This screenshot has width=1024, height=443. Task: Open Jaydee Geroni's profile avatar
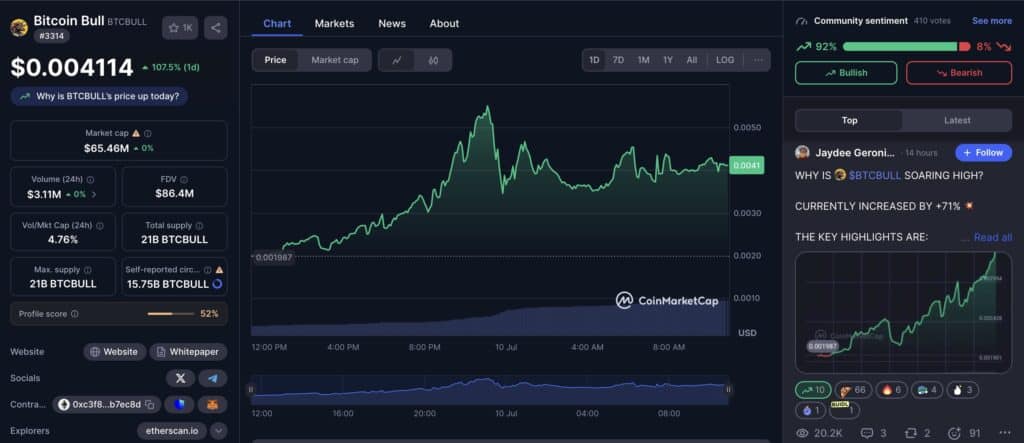(802, 152)
